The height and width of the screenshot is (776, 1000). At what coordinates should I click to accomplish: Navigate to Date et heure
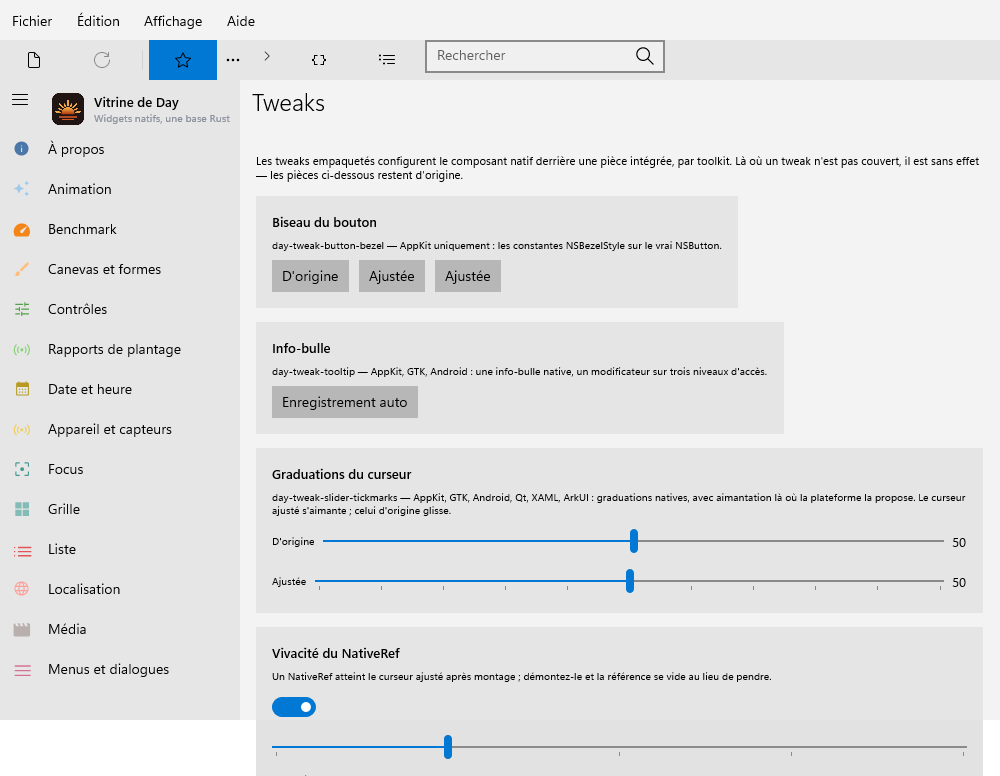[x=120, y=389]
